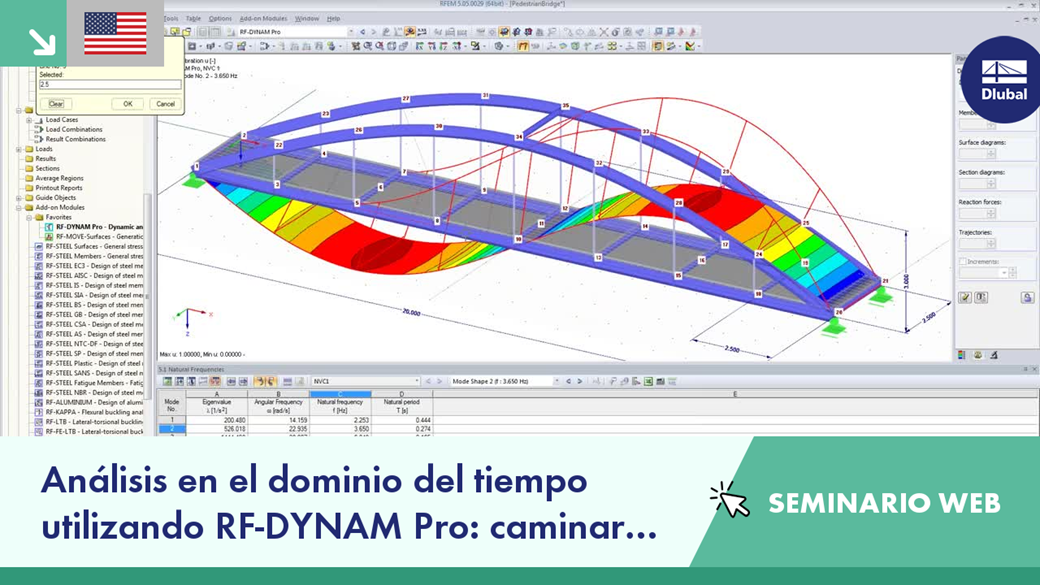Open the Options menu

[220, 19]
